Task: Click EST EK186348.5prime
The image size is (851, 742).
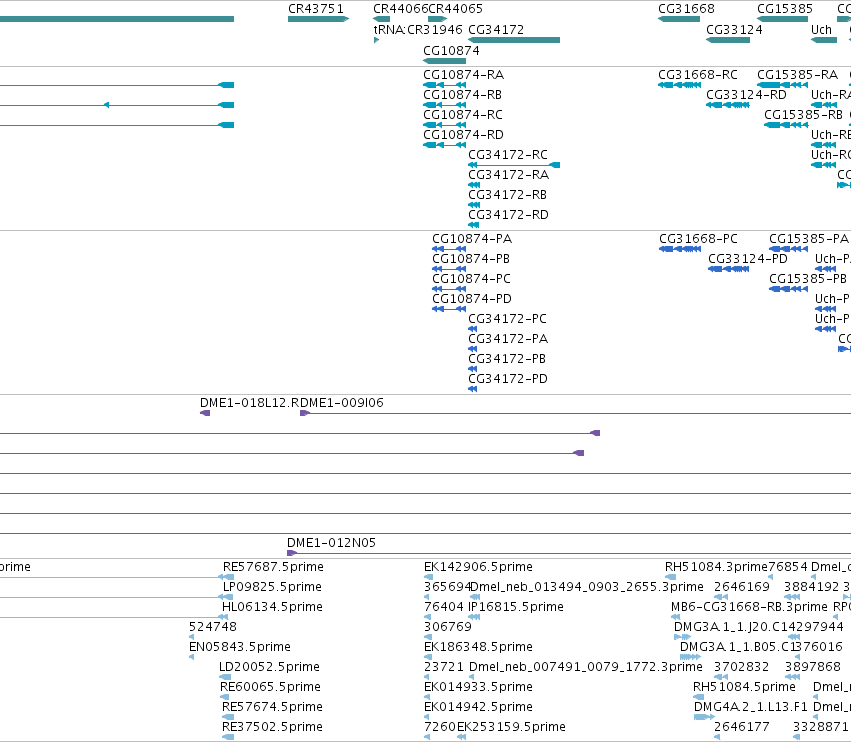Action: pos(478,648)
